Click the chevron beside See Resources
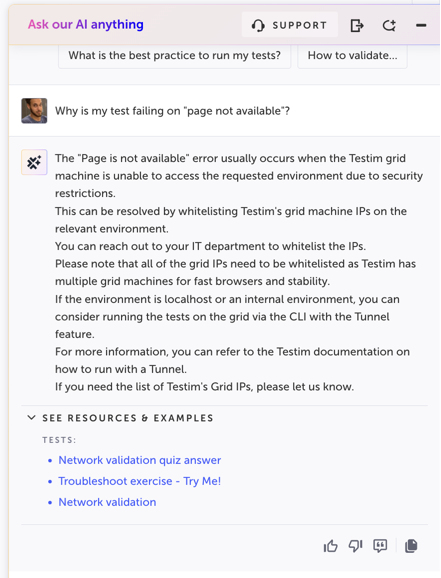 [32, 418]
